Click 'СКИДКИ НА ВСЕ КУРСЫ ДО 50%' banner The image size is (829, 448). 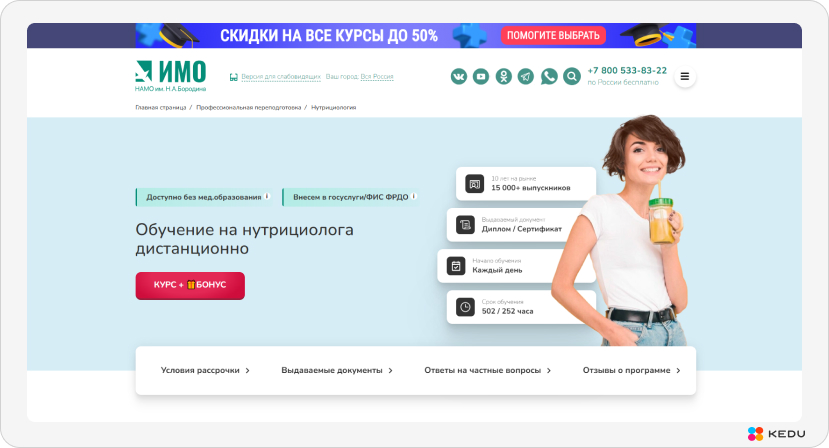pos(329,35)
